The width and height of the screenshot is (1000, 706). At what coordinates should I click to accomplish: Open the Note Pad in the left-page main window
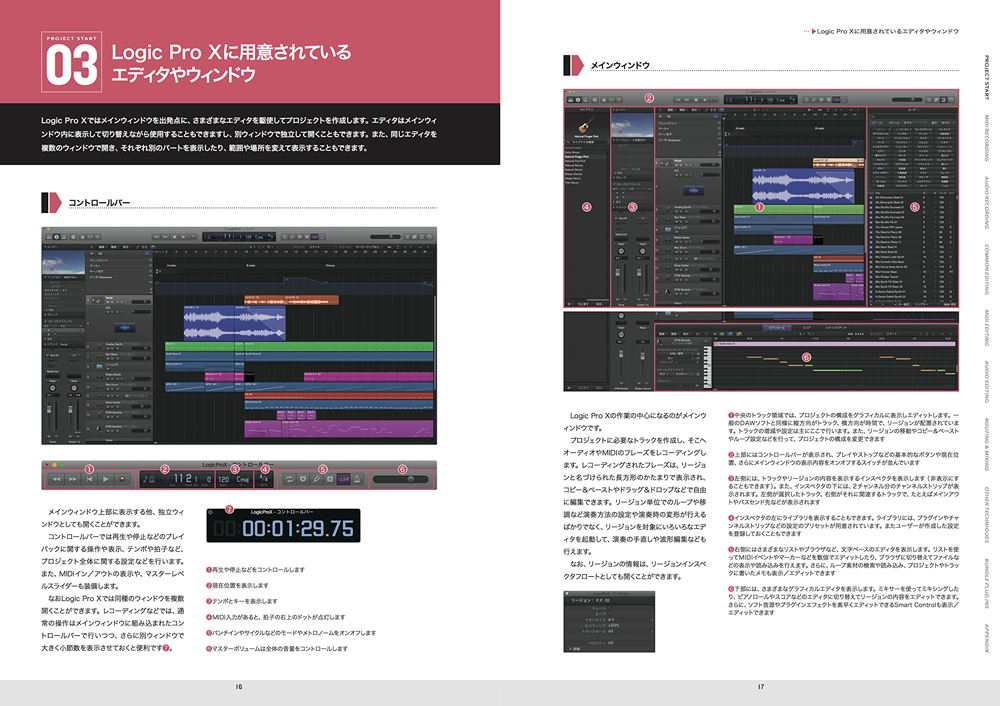click(415, 237)
